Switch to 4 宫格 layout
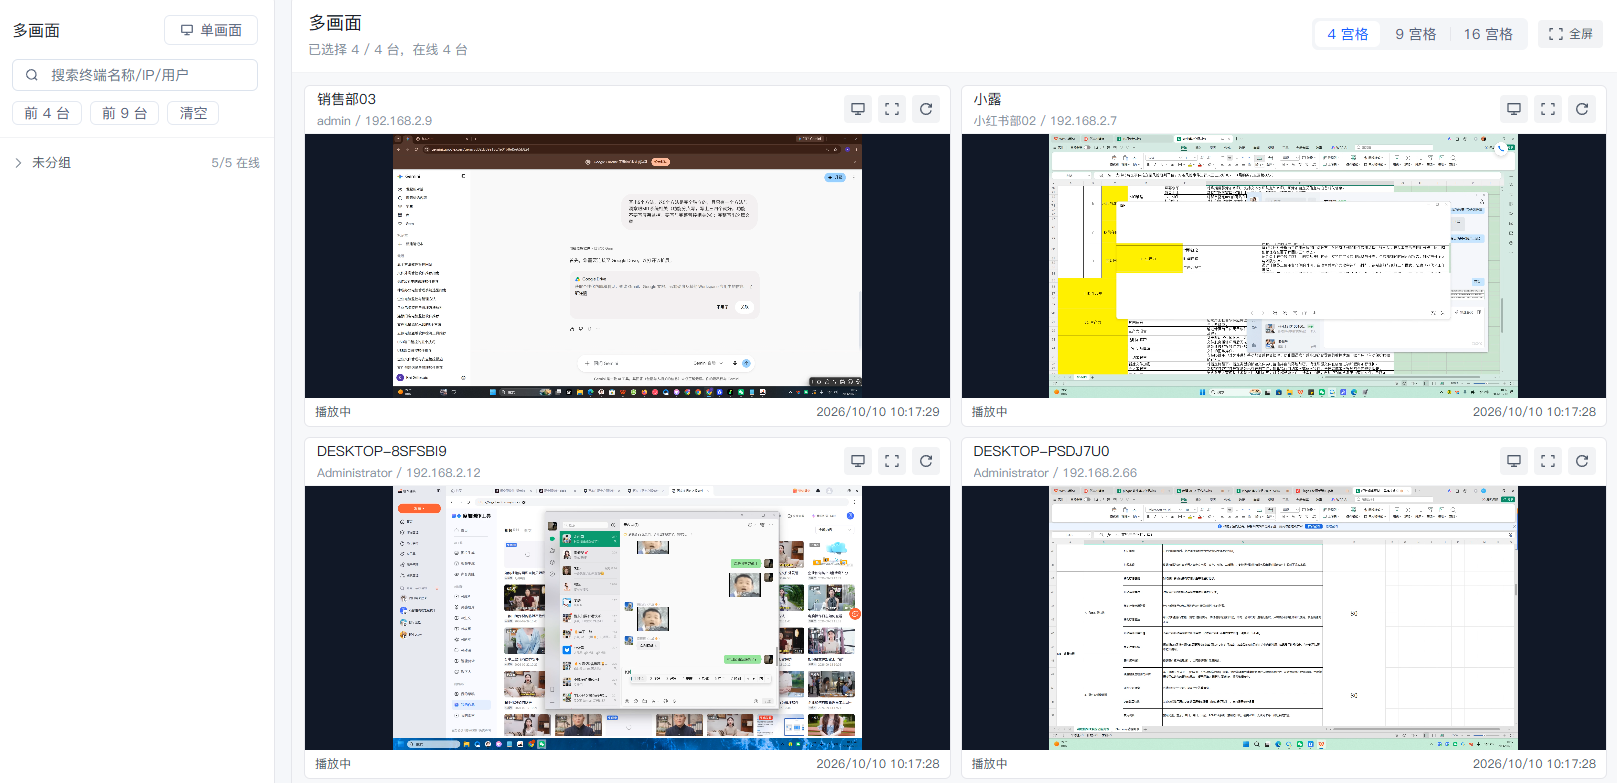1617x783 pixels. [x=1348, y=34]
